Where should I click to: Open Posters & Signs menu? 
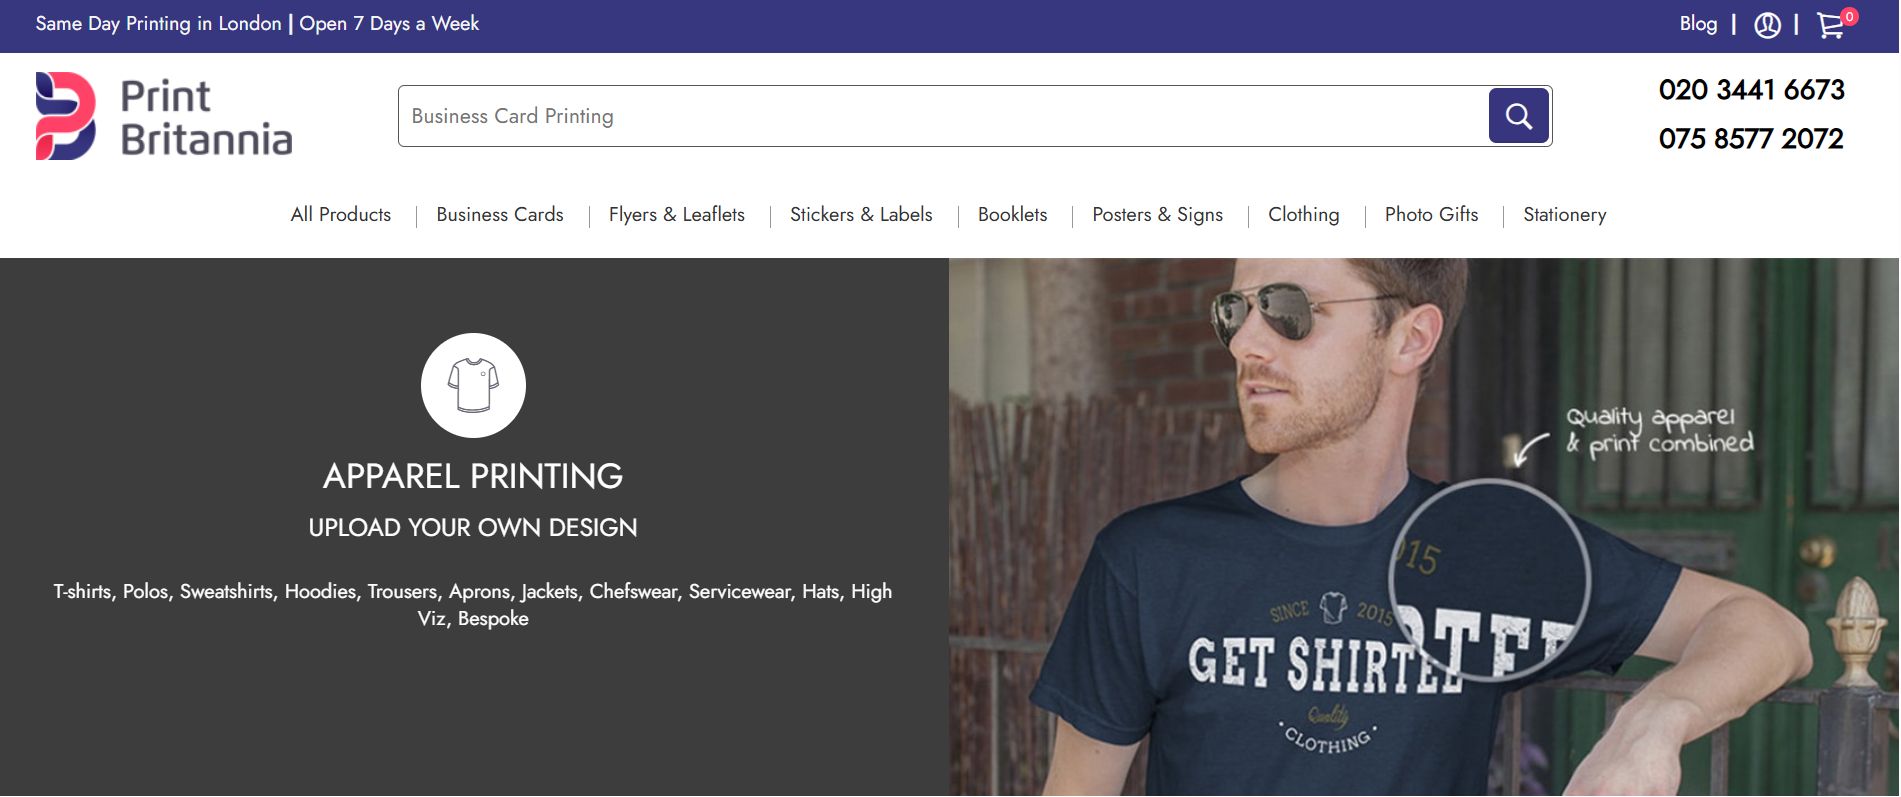pyautogui.click(x=1157, y=215)
